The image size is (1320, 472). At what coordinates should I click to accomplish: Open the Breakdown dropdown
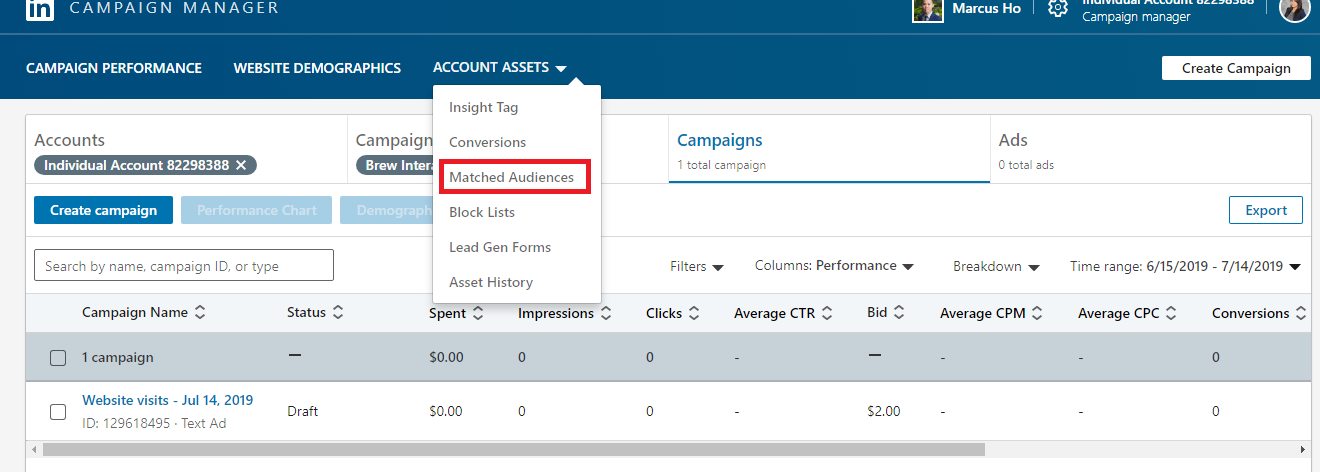click(996, 266)
